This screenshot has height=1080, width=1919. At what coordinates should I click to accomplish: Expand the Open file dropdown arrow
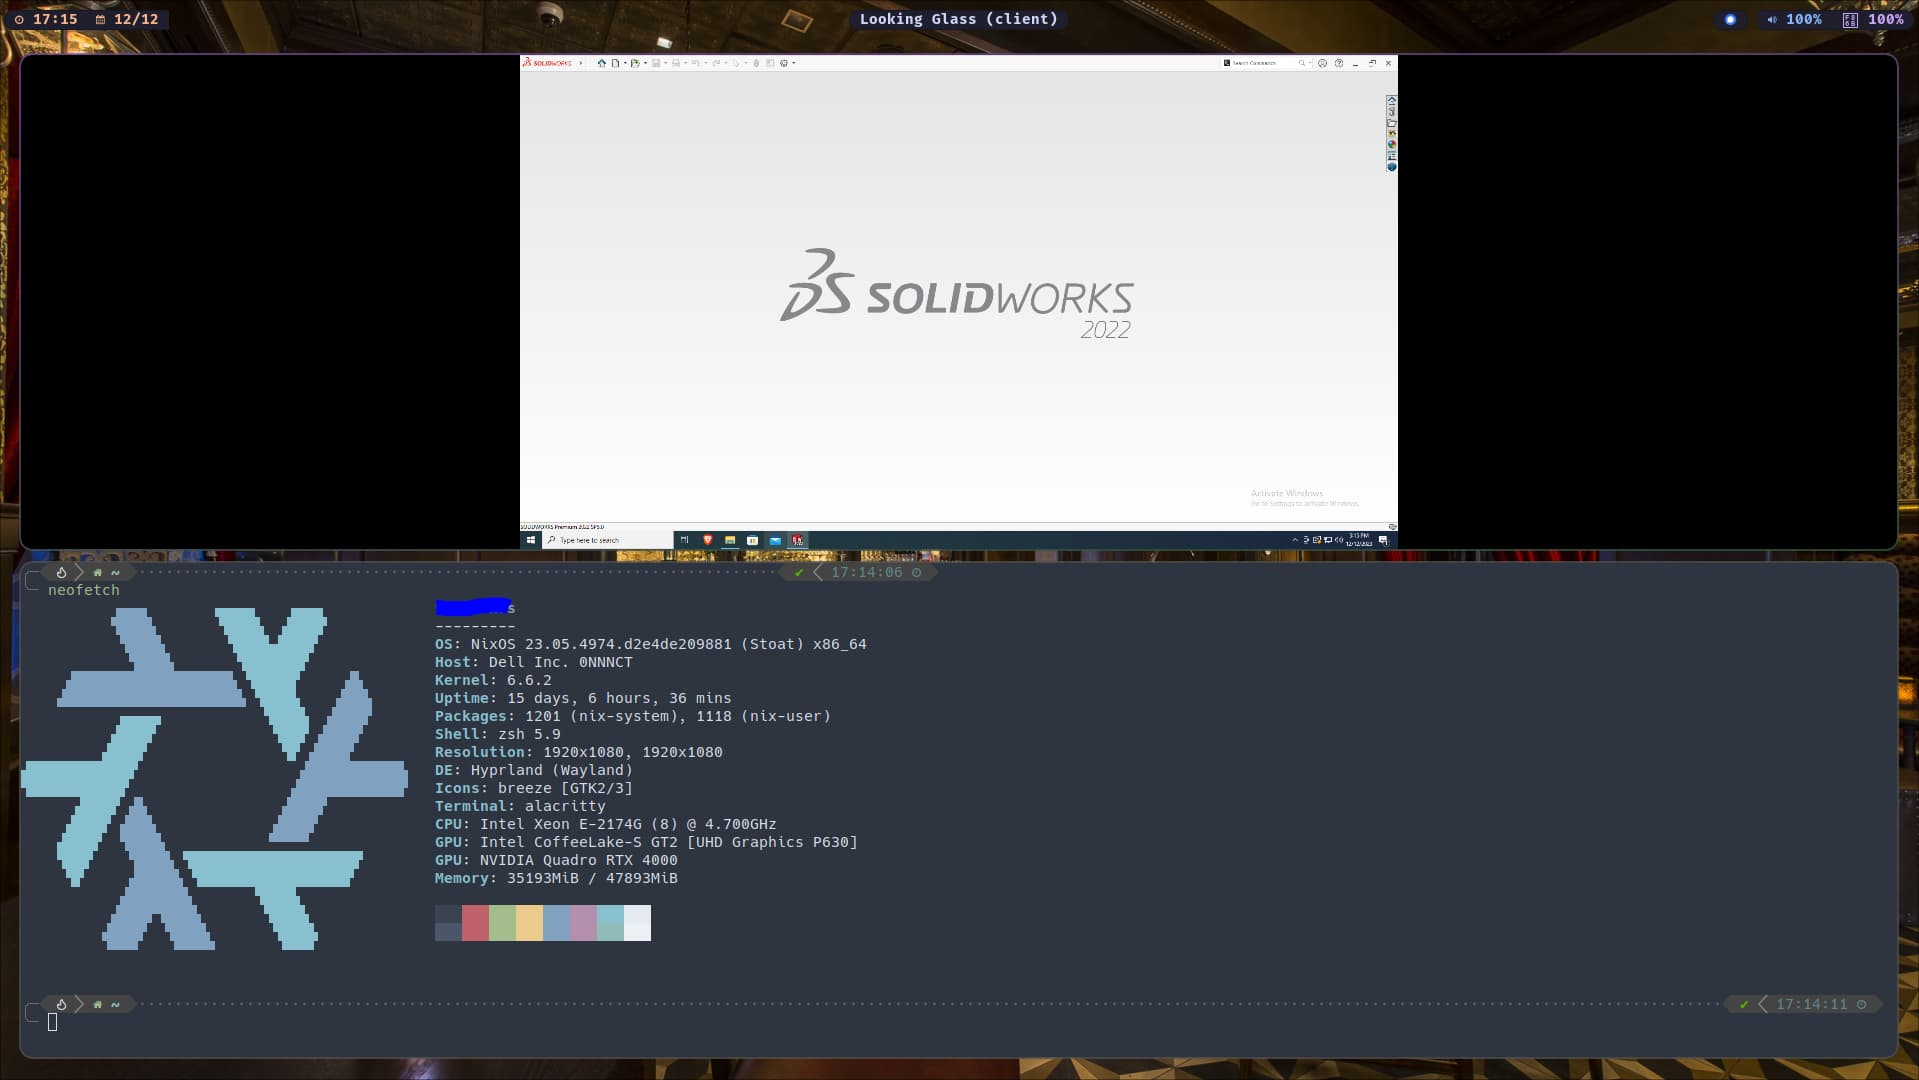coord(645,63)
